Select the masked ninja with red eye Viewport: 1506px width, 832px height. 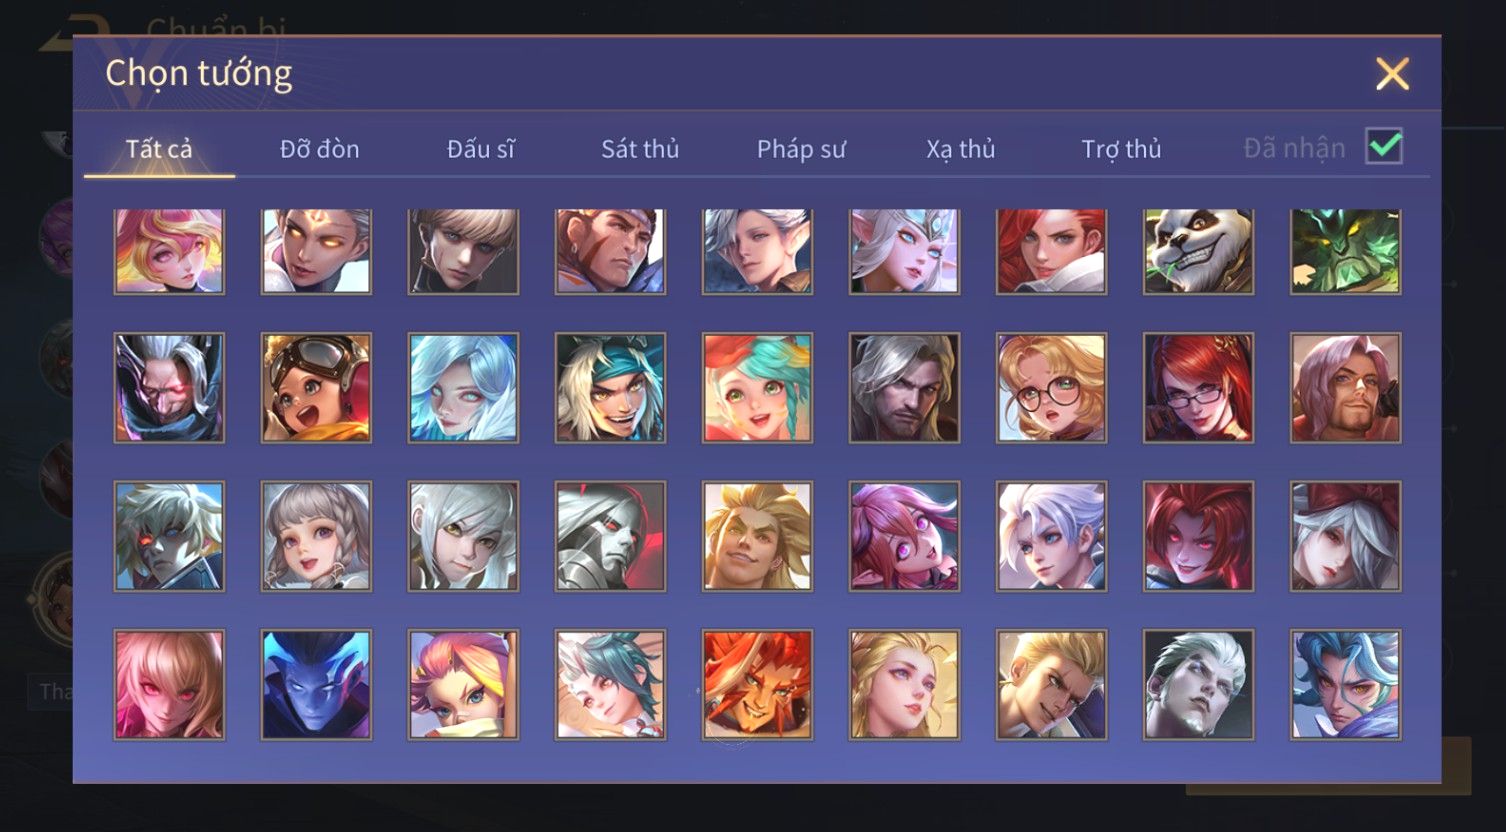point(169,388)
